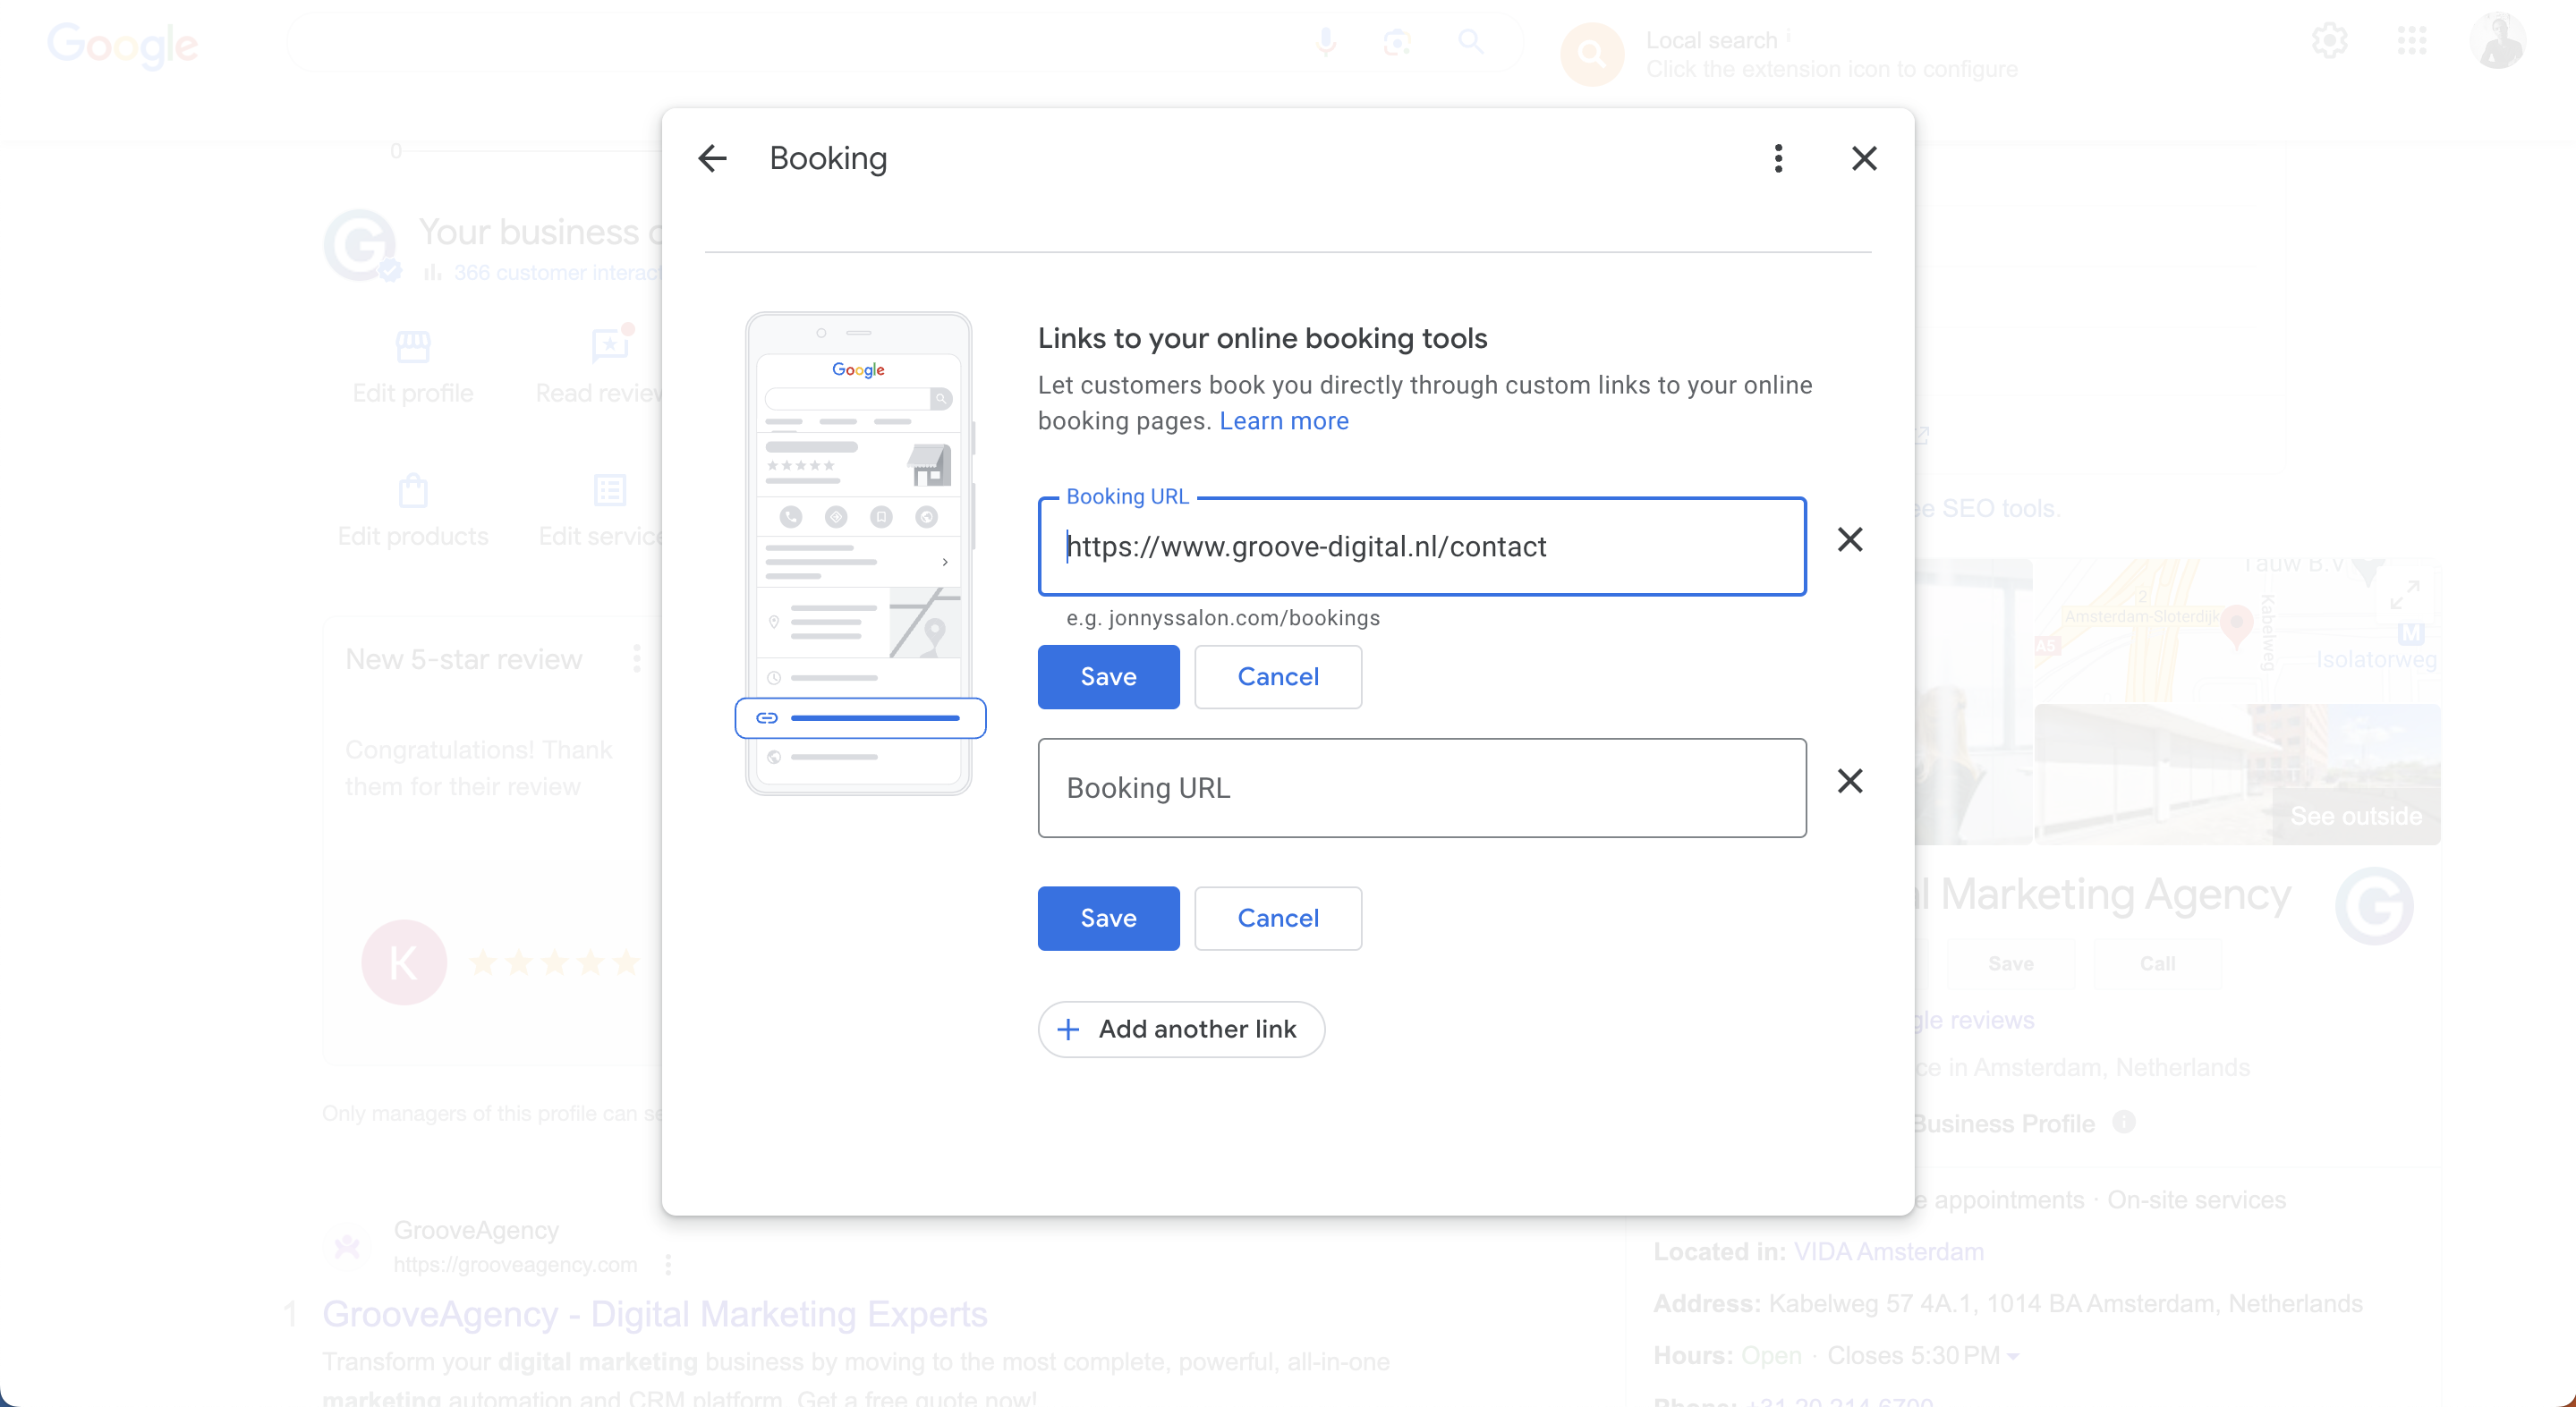Save the second booking URL
This screenshot has width=2576, height=1407.
1108,918
